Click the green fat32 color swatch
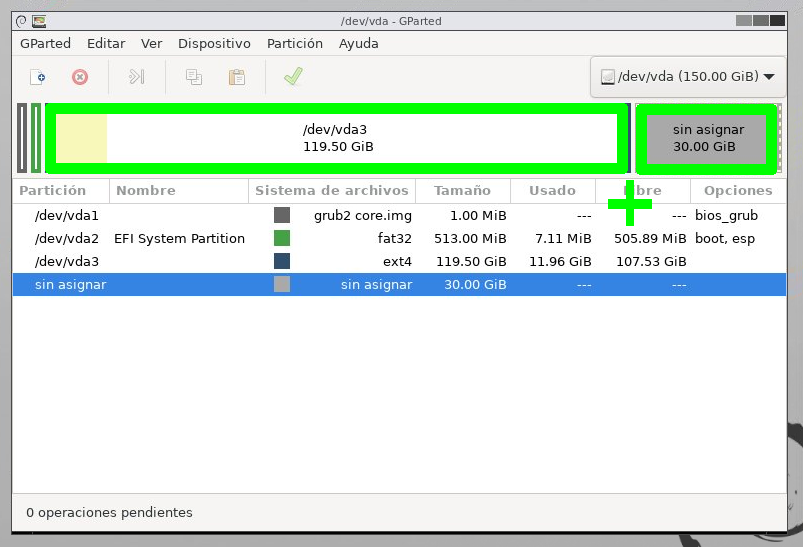The width and height of the screenshot is (803, 547). [282, 238]
